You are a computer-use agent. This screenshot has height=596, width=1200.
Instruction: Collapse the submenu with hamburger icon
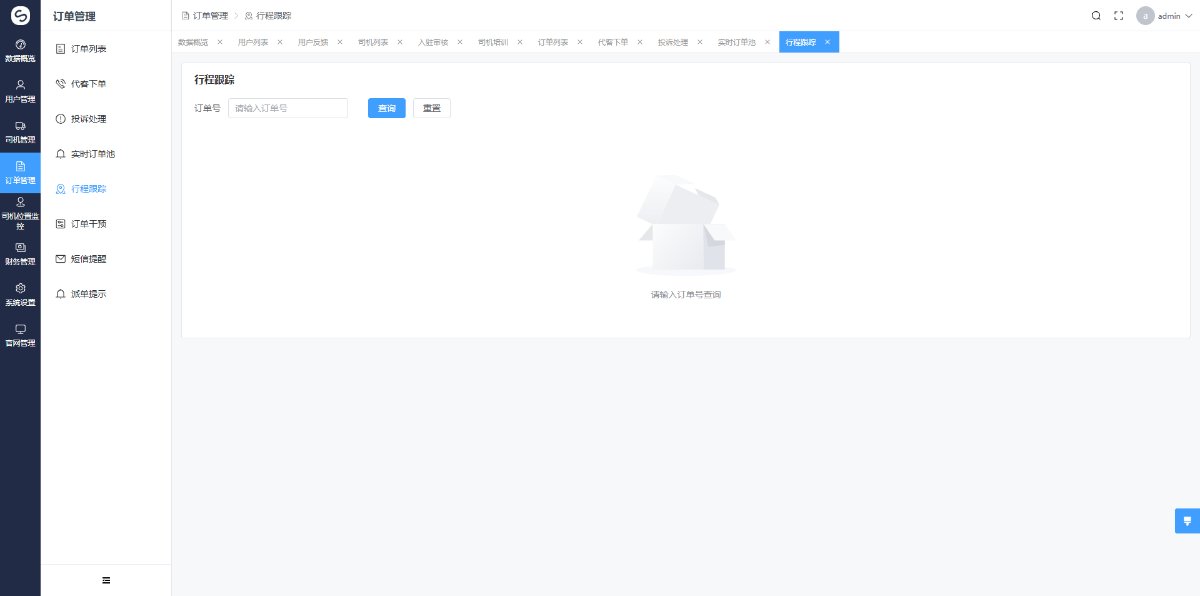(106, 580)
